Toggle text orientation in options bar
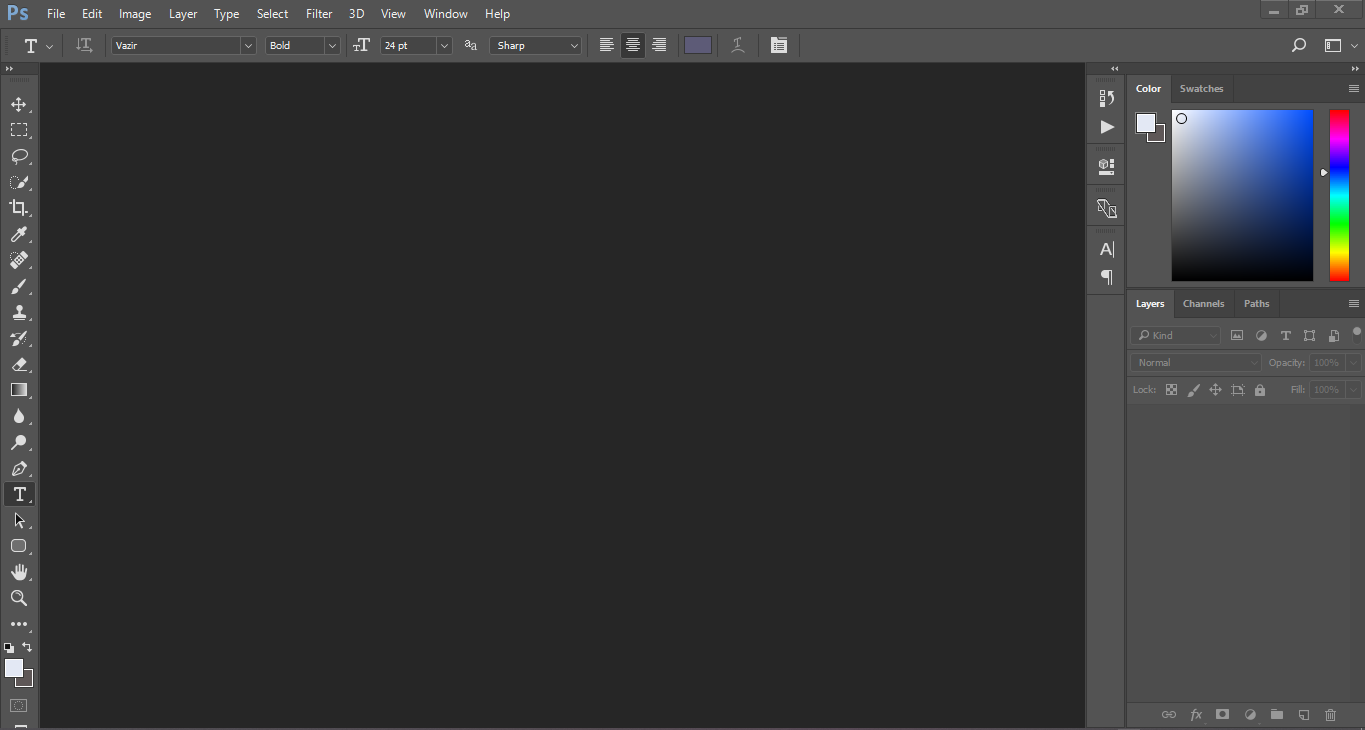Image resolution: width=1365 pixels, height=730 pixels. [x=84, y=45]
